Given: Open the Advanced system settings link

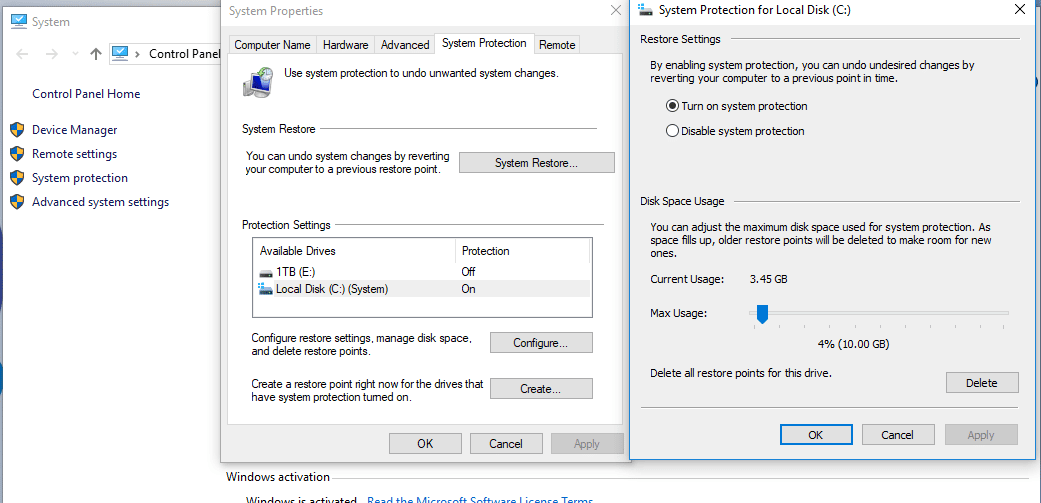Looking at the screenshot, I should [x=100, y=202].
